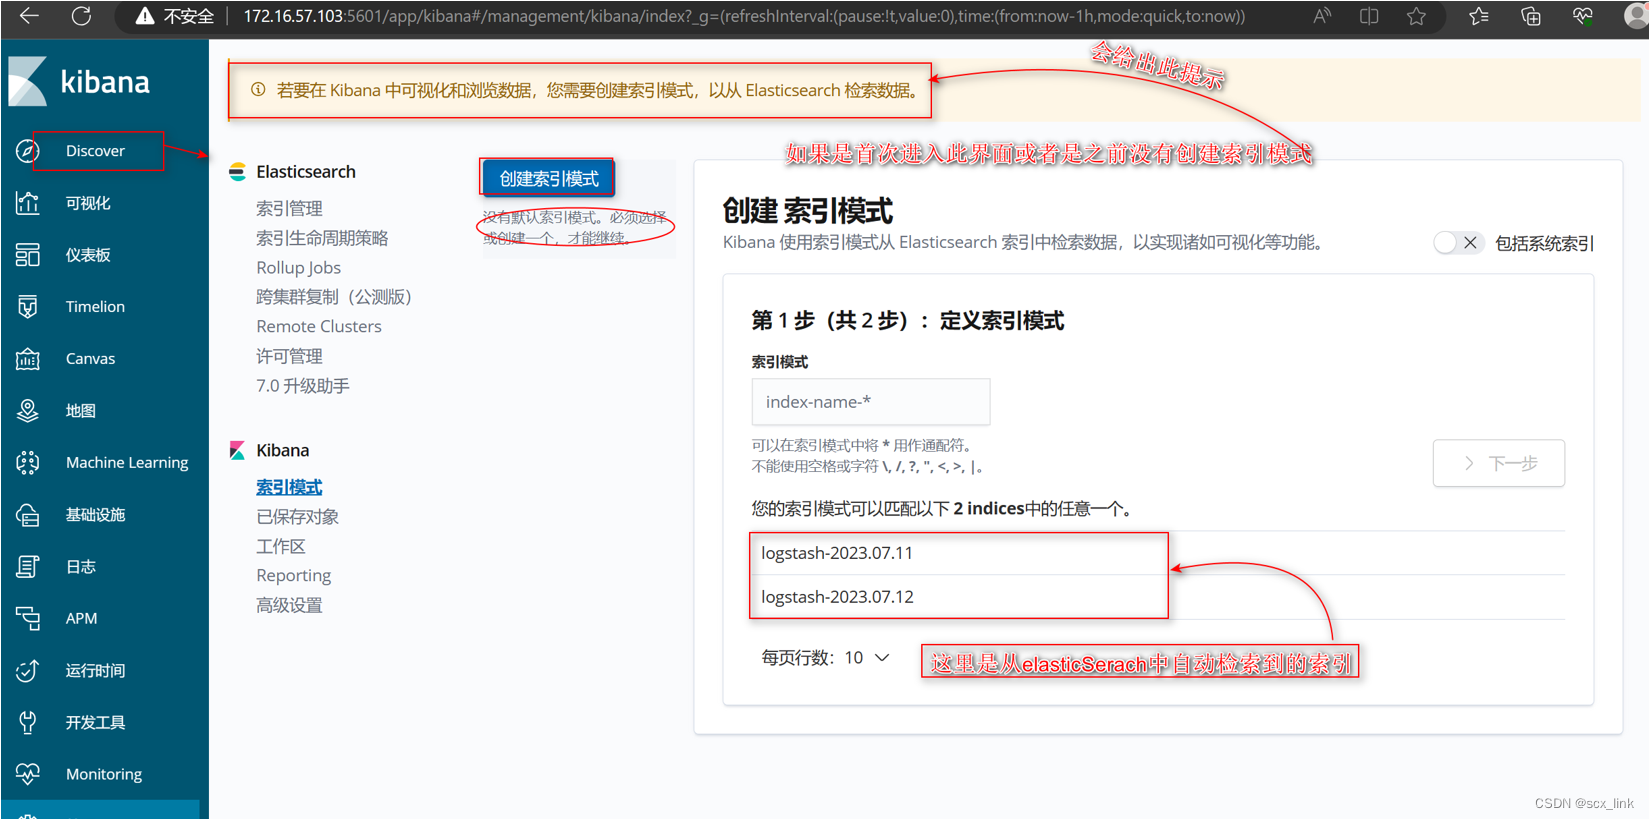The image size is (1649, 819).
Task: Click the insecure site warning icon
Action: click(145, 16)
